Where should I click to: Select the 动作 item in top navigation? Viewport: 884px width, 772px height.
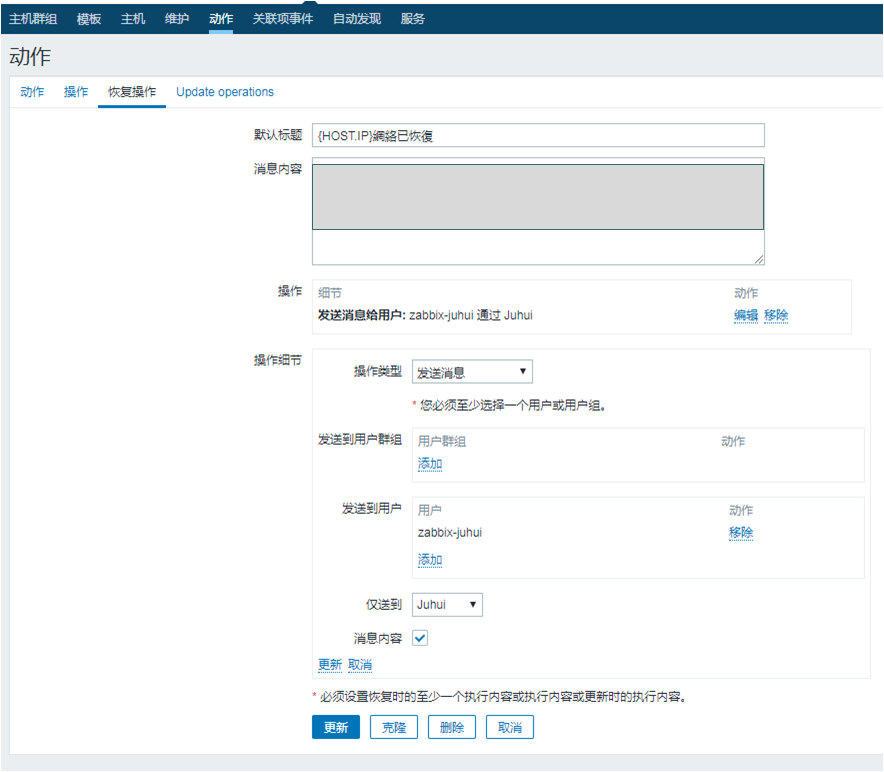tap(221, 19)
